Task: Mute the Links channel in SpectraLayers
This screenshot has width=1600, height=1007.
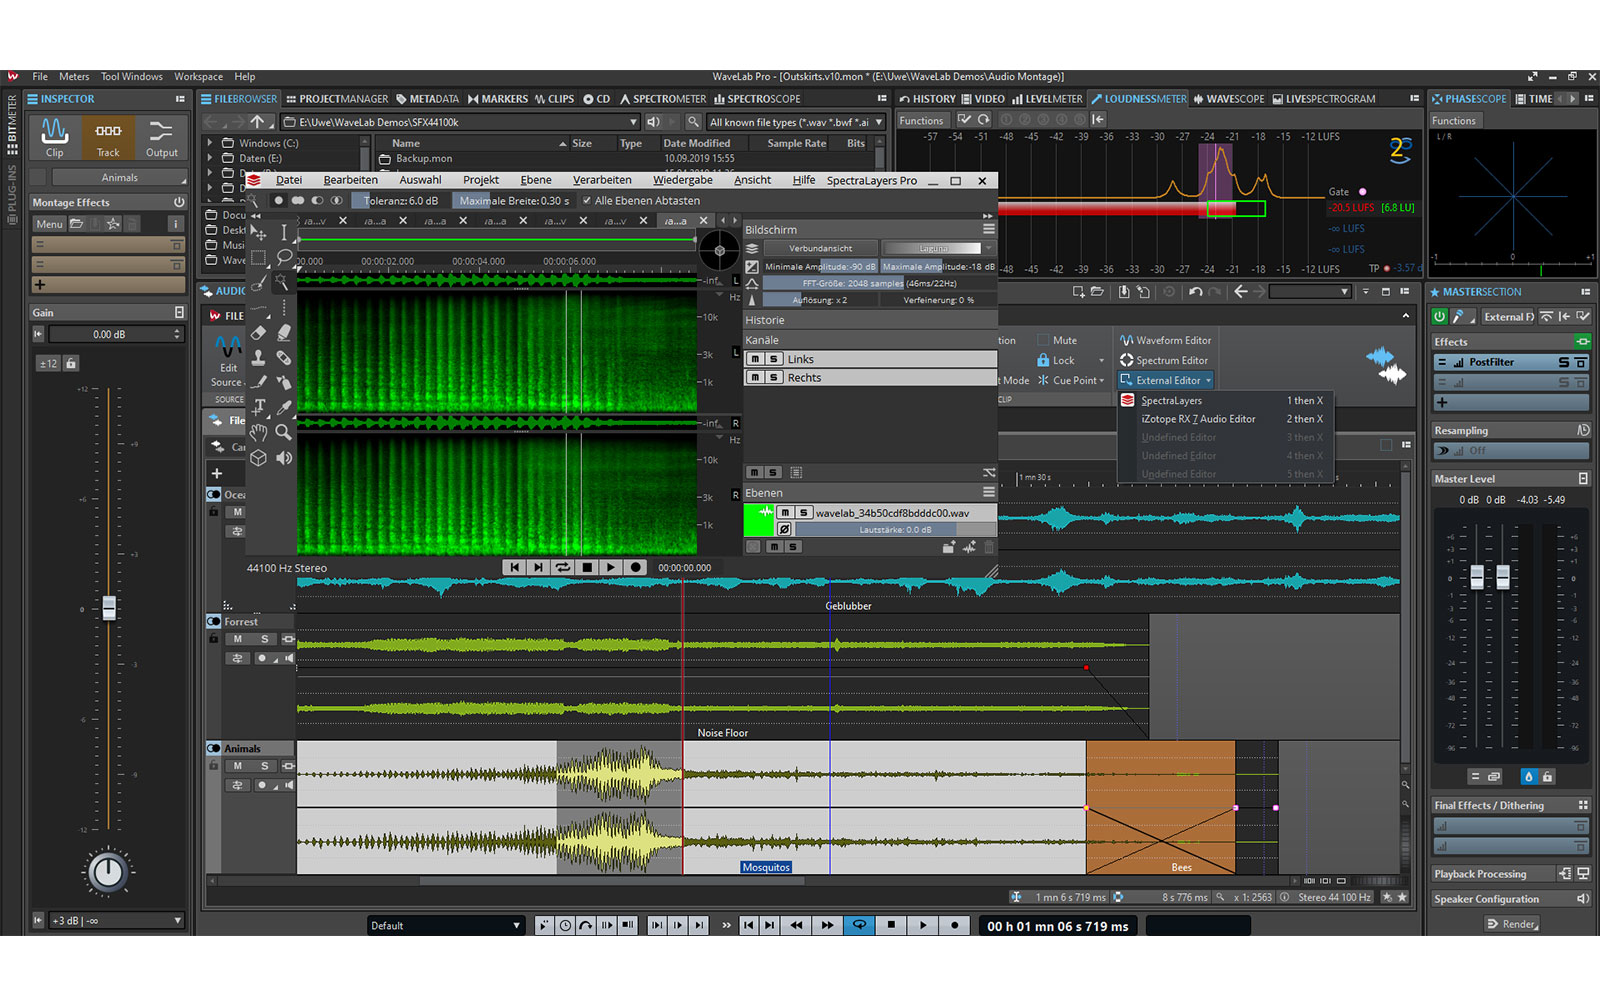Action: (x=756, y=359)
